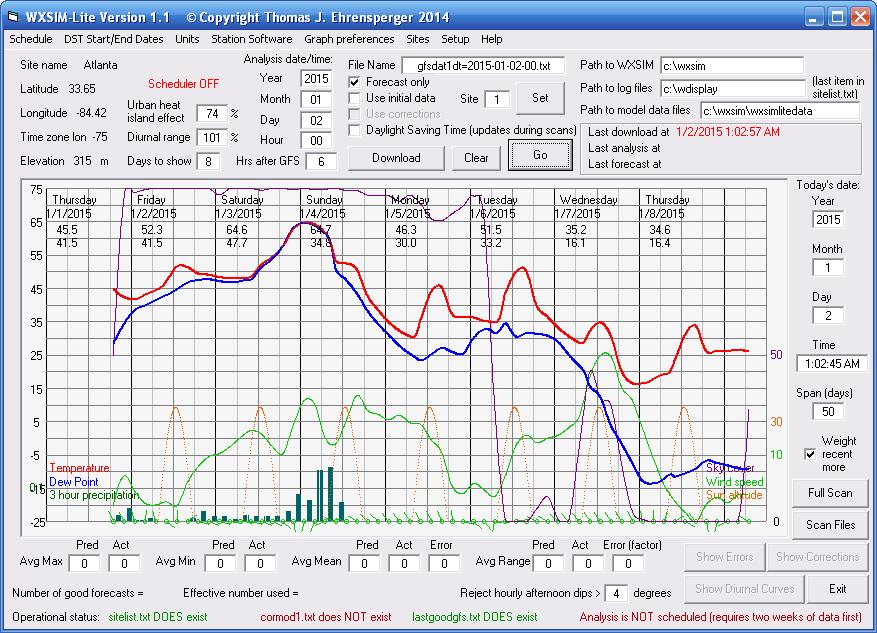Uncheck Weight recent more checkbox
The width and height of the screenshot is (877, 633).
coord(810,454)
